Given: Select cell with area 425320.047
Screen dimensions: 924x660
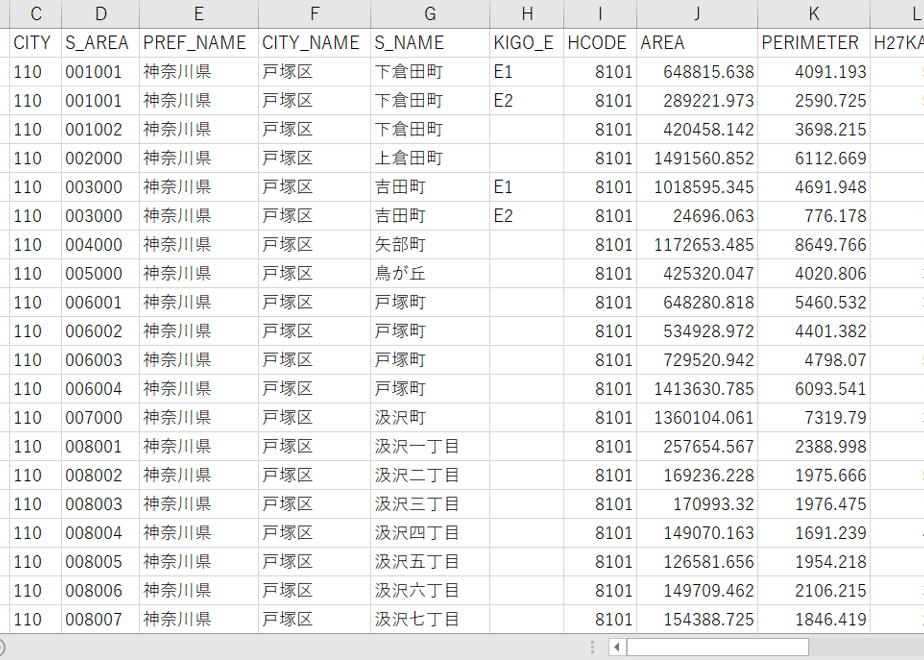Looking at the screenshot, I should 697,274.
